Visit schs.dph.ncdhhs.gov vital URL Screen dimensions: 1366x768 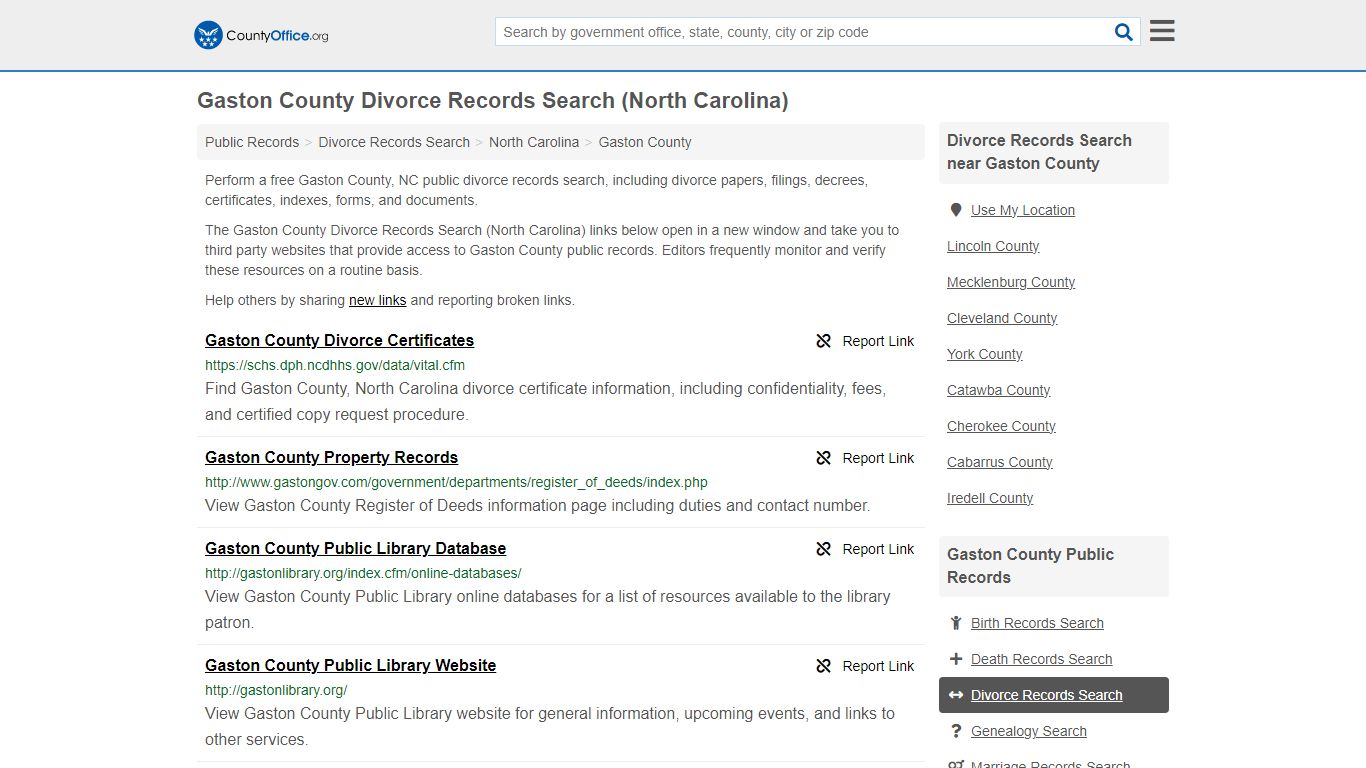335,365
